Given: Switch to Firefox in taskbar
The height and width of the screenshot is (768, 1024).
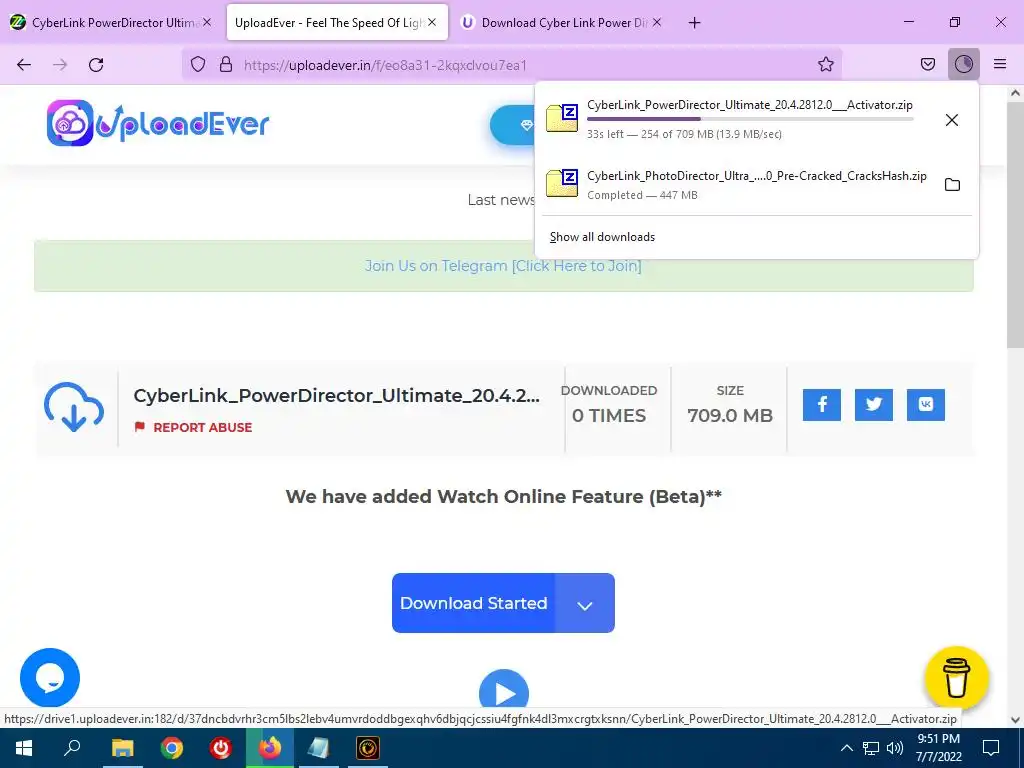Looking at the screenshot, I should (x=270, y=748).
